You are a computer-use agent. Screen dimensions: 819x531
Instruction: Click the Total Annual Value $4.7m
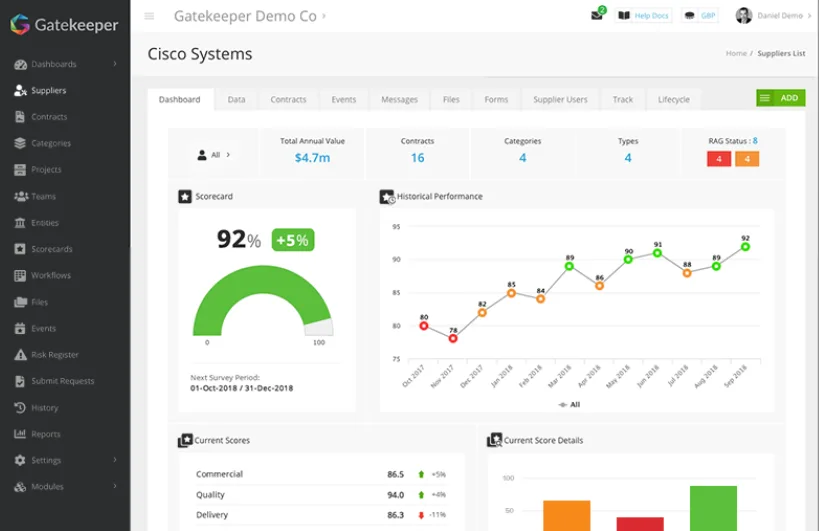[312, 158]
